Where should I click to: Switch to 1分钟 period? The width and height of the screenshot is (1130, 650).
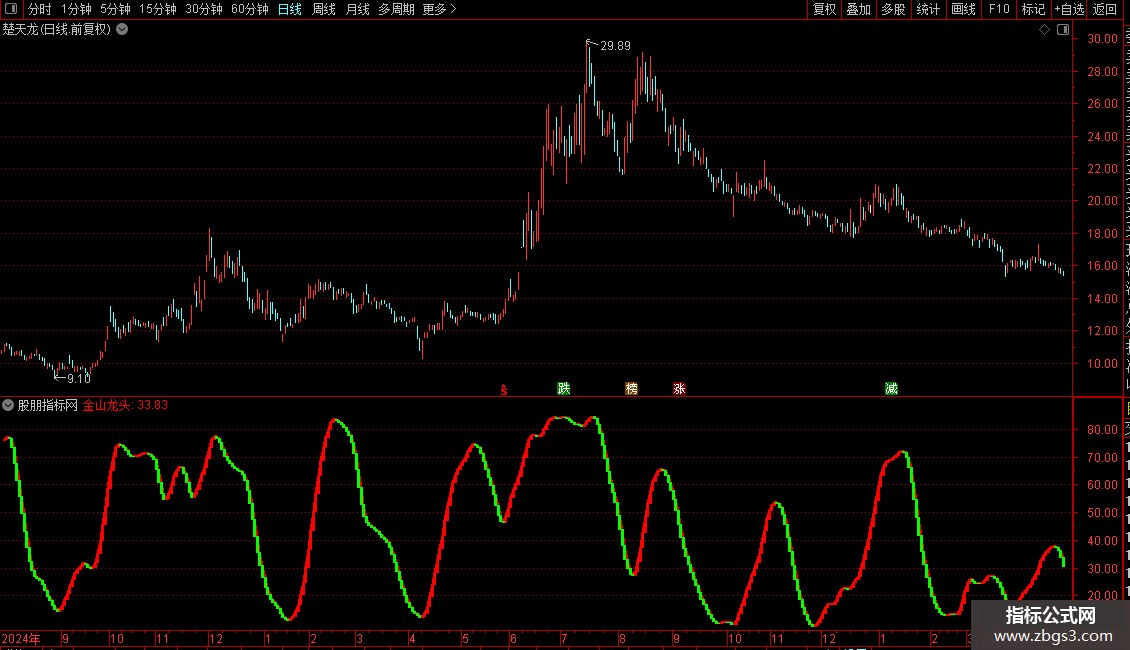click(x=76, y=9)
